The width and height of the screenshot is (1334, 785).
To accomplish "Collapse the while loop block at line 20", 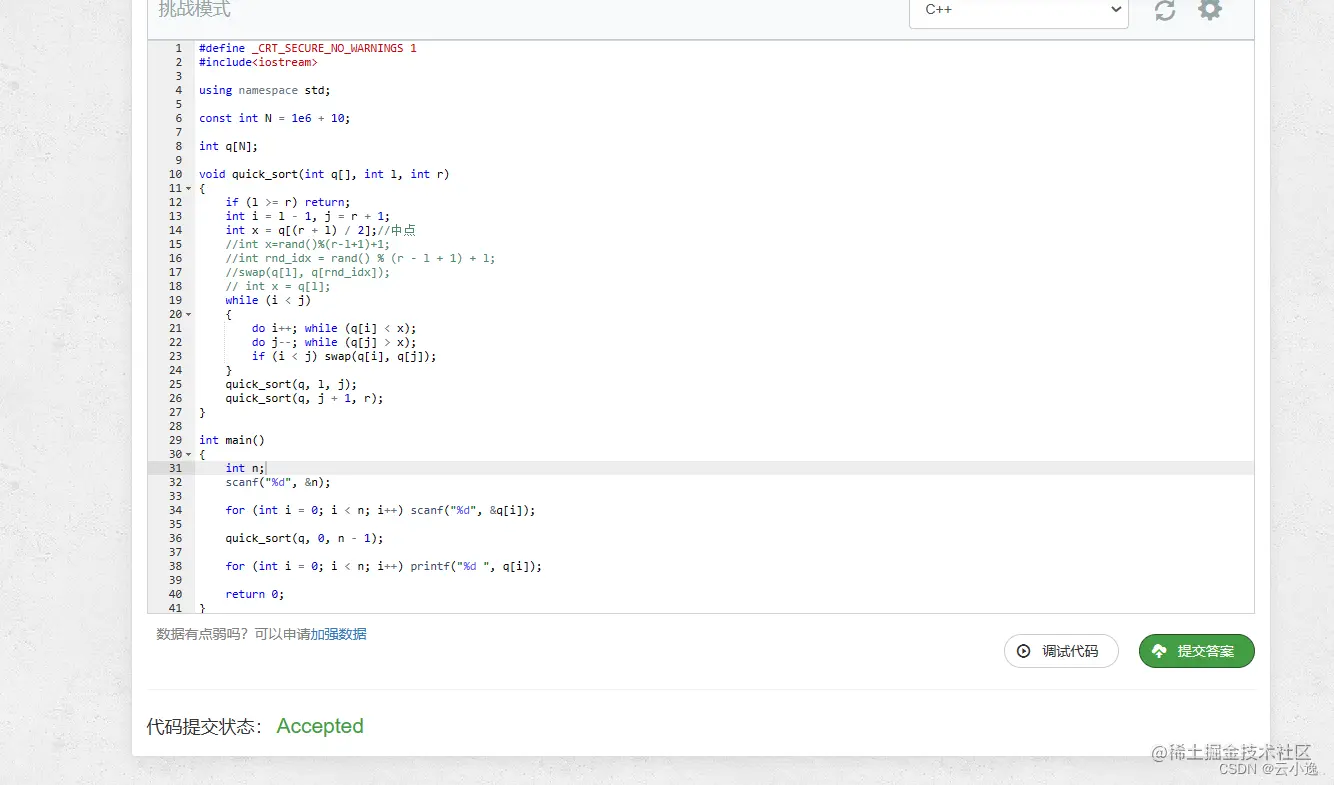I will [189, 314].
